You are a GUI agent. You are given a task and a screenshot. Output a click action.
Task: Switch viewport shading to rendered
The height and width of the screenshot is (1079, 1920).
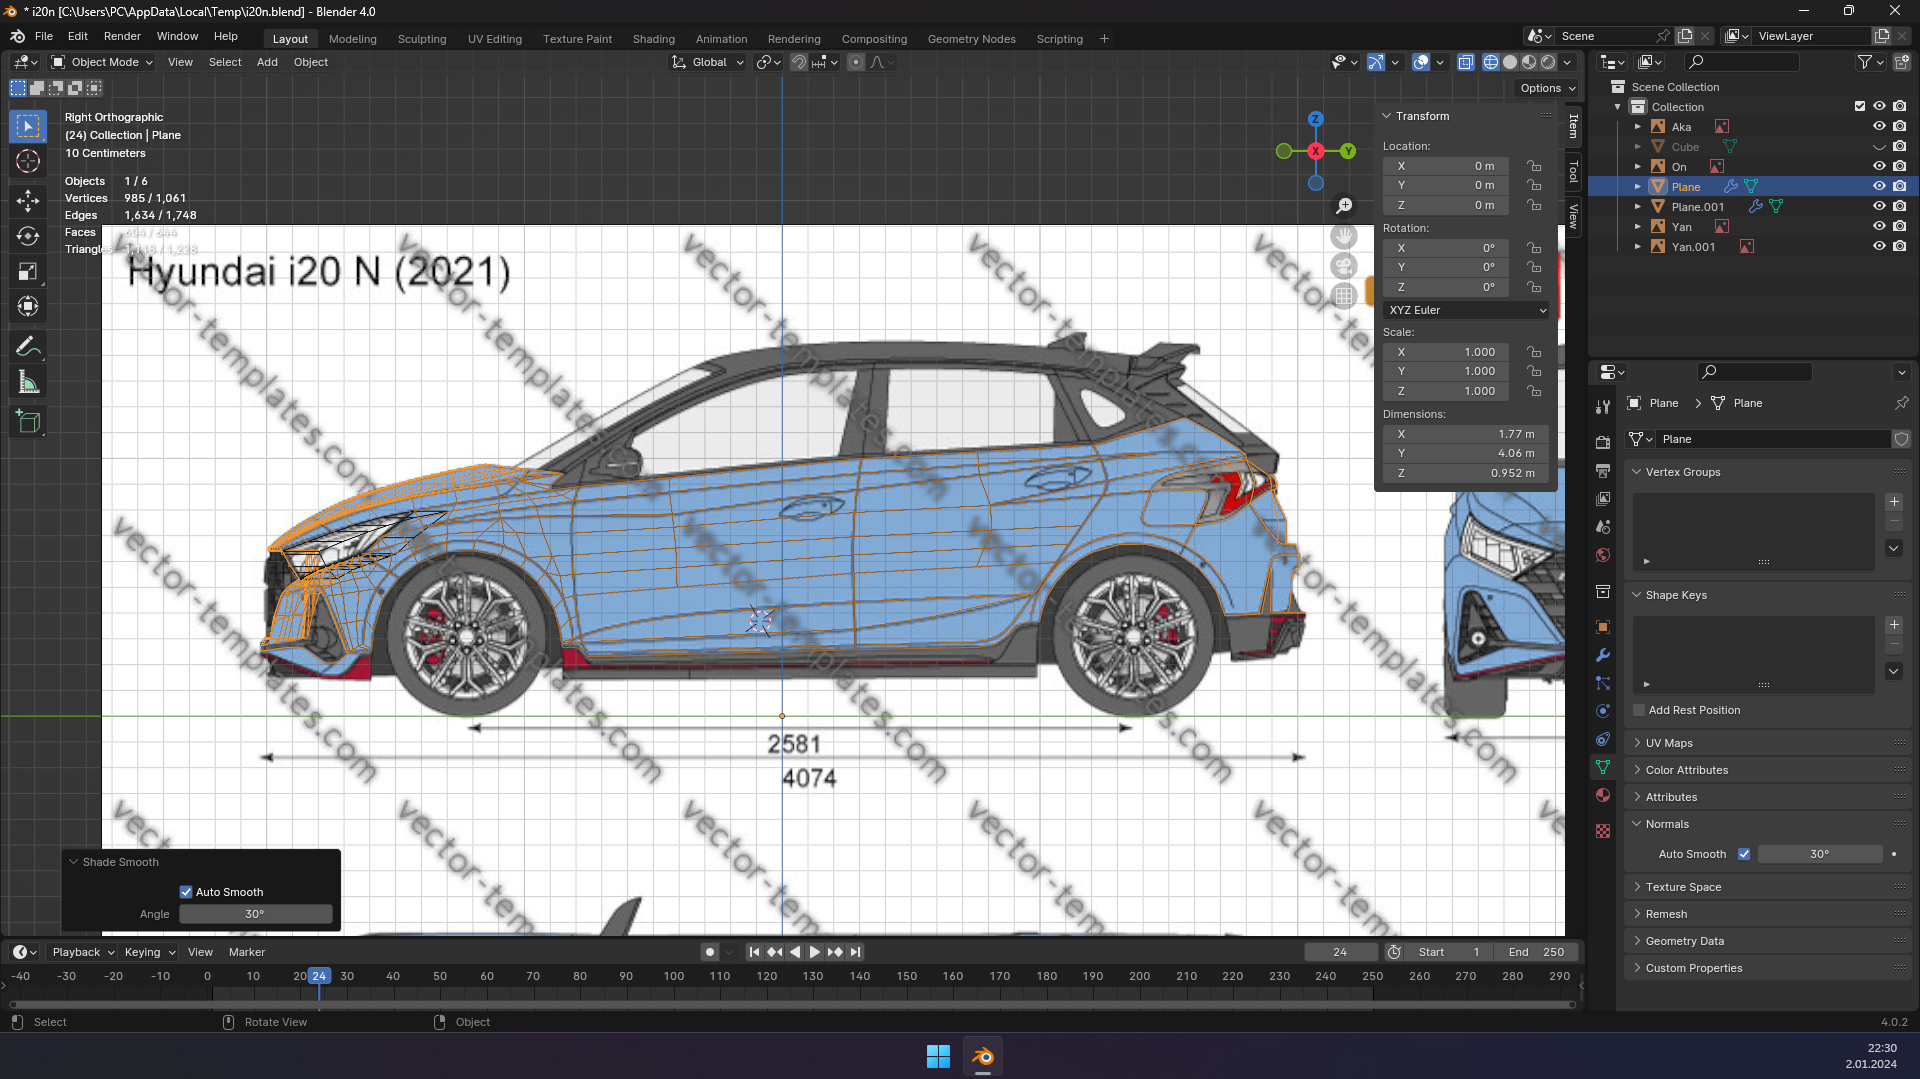(x=1548, y=62)
